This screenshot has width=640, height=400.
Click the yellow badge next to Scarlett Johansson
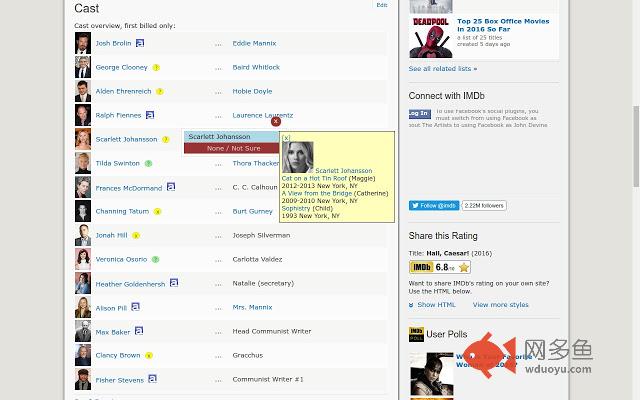(166, 140)
